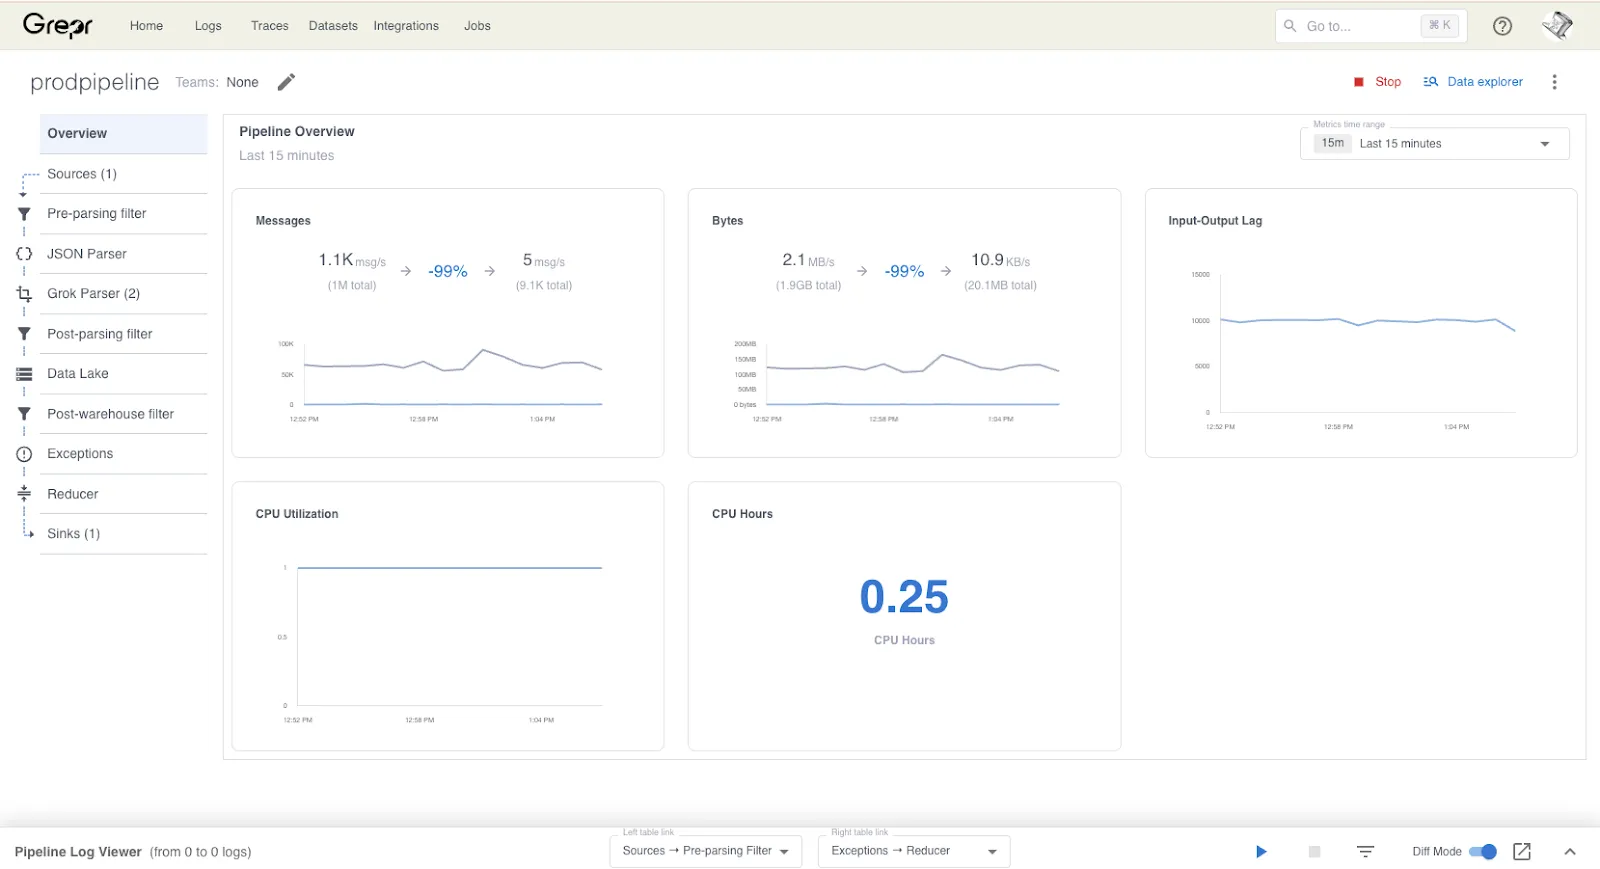Open the Integrations menu item
Viewport: 1600px width, 869px height.
[406, 26]
